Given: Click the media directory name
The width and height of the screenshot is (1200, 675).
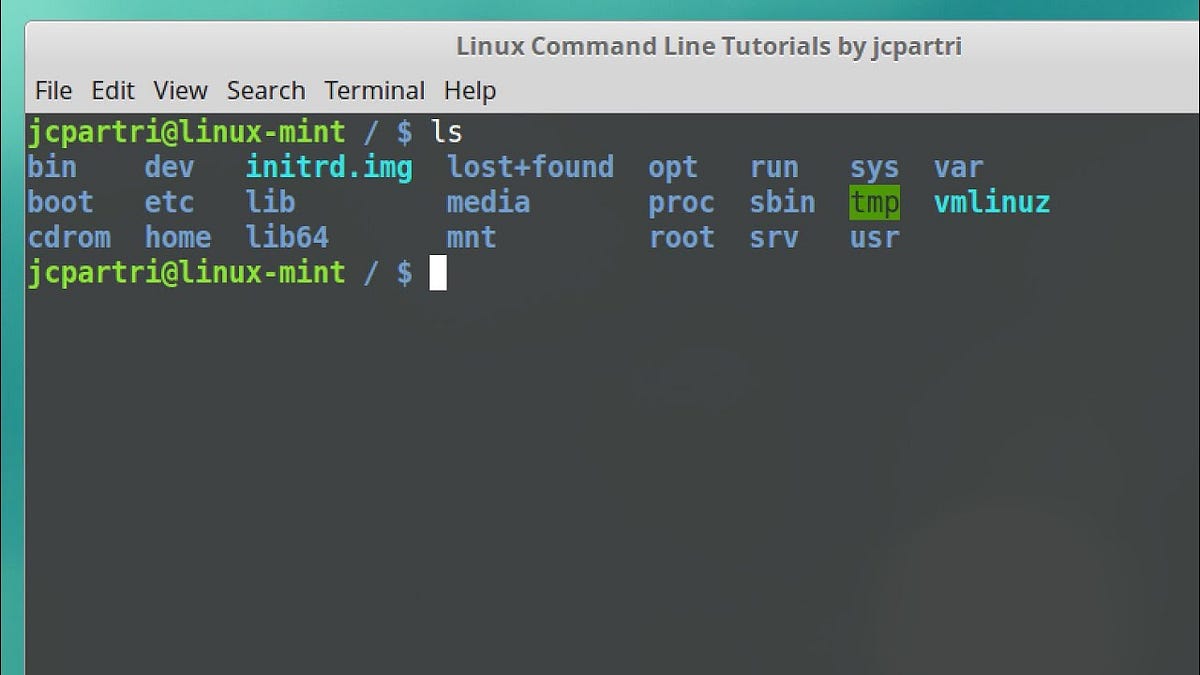Looking at the screenshot, I should coord(488,202).
